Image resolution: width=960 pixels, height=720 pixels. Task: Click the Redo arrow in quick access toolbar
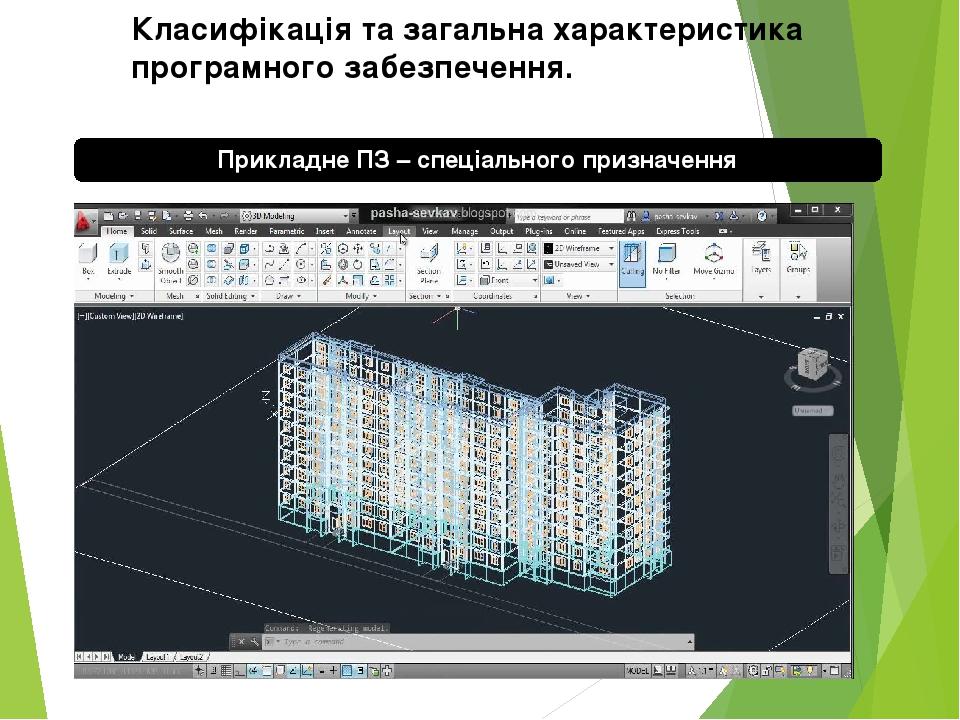click(x=223, y=216)
